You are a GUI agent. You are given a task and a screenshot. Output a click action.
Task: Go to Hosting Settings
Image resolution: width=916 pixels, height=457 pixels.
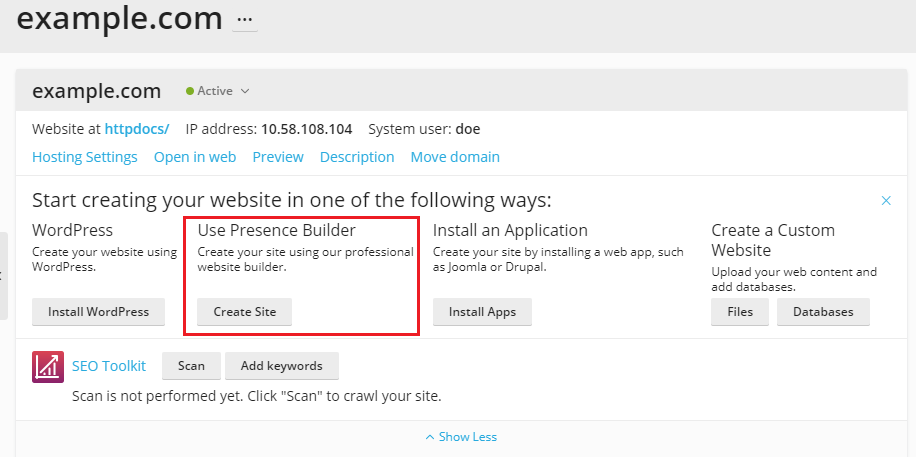point(85,157)
